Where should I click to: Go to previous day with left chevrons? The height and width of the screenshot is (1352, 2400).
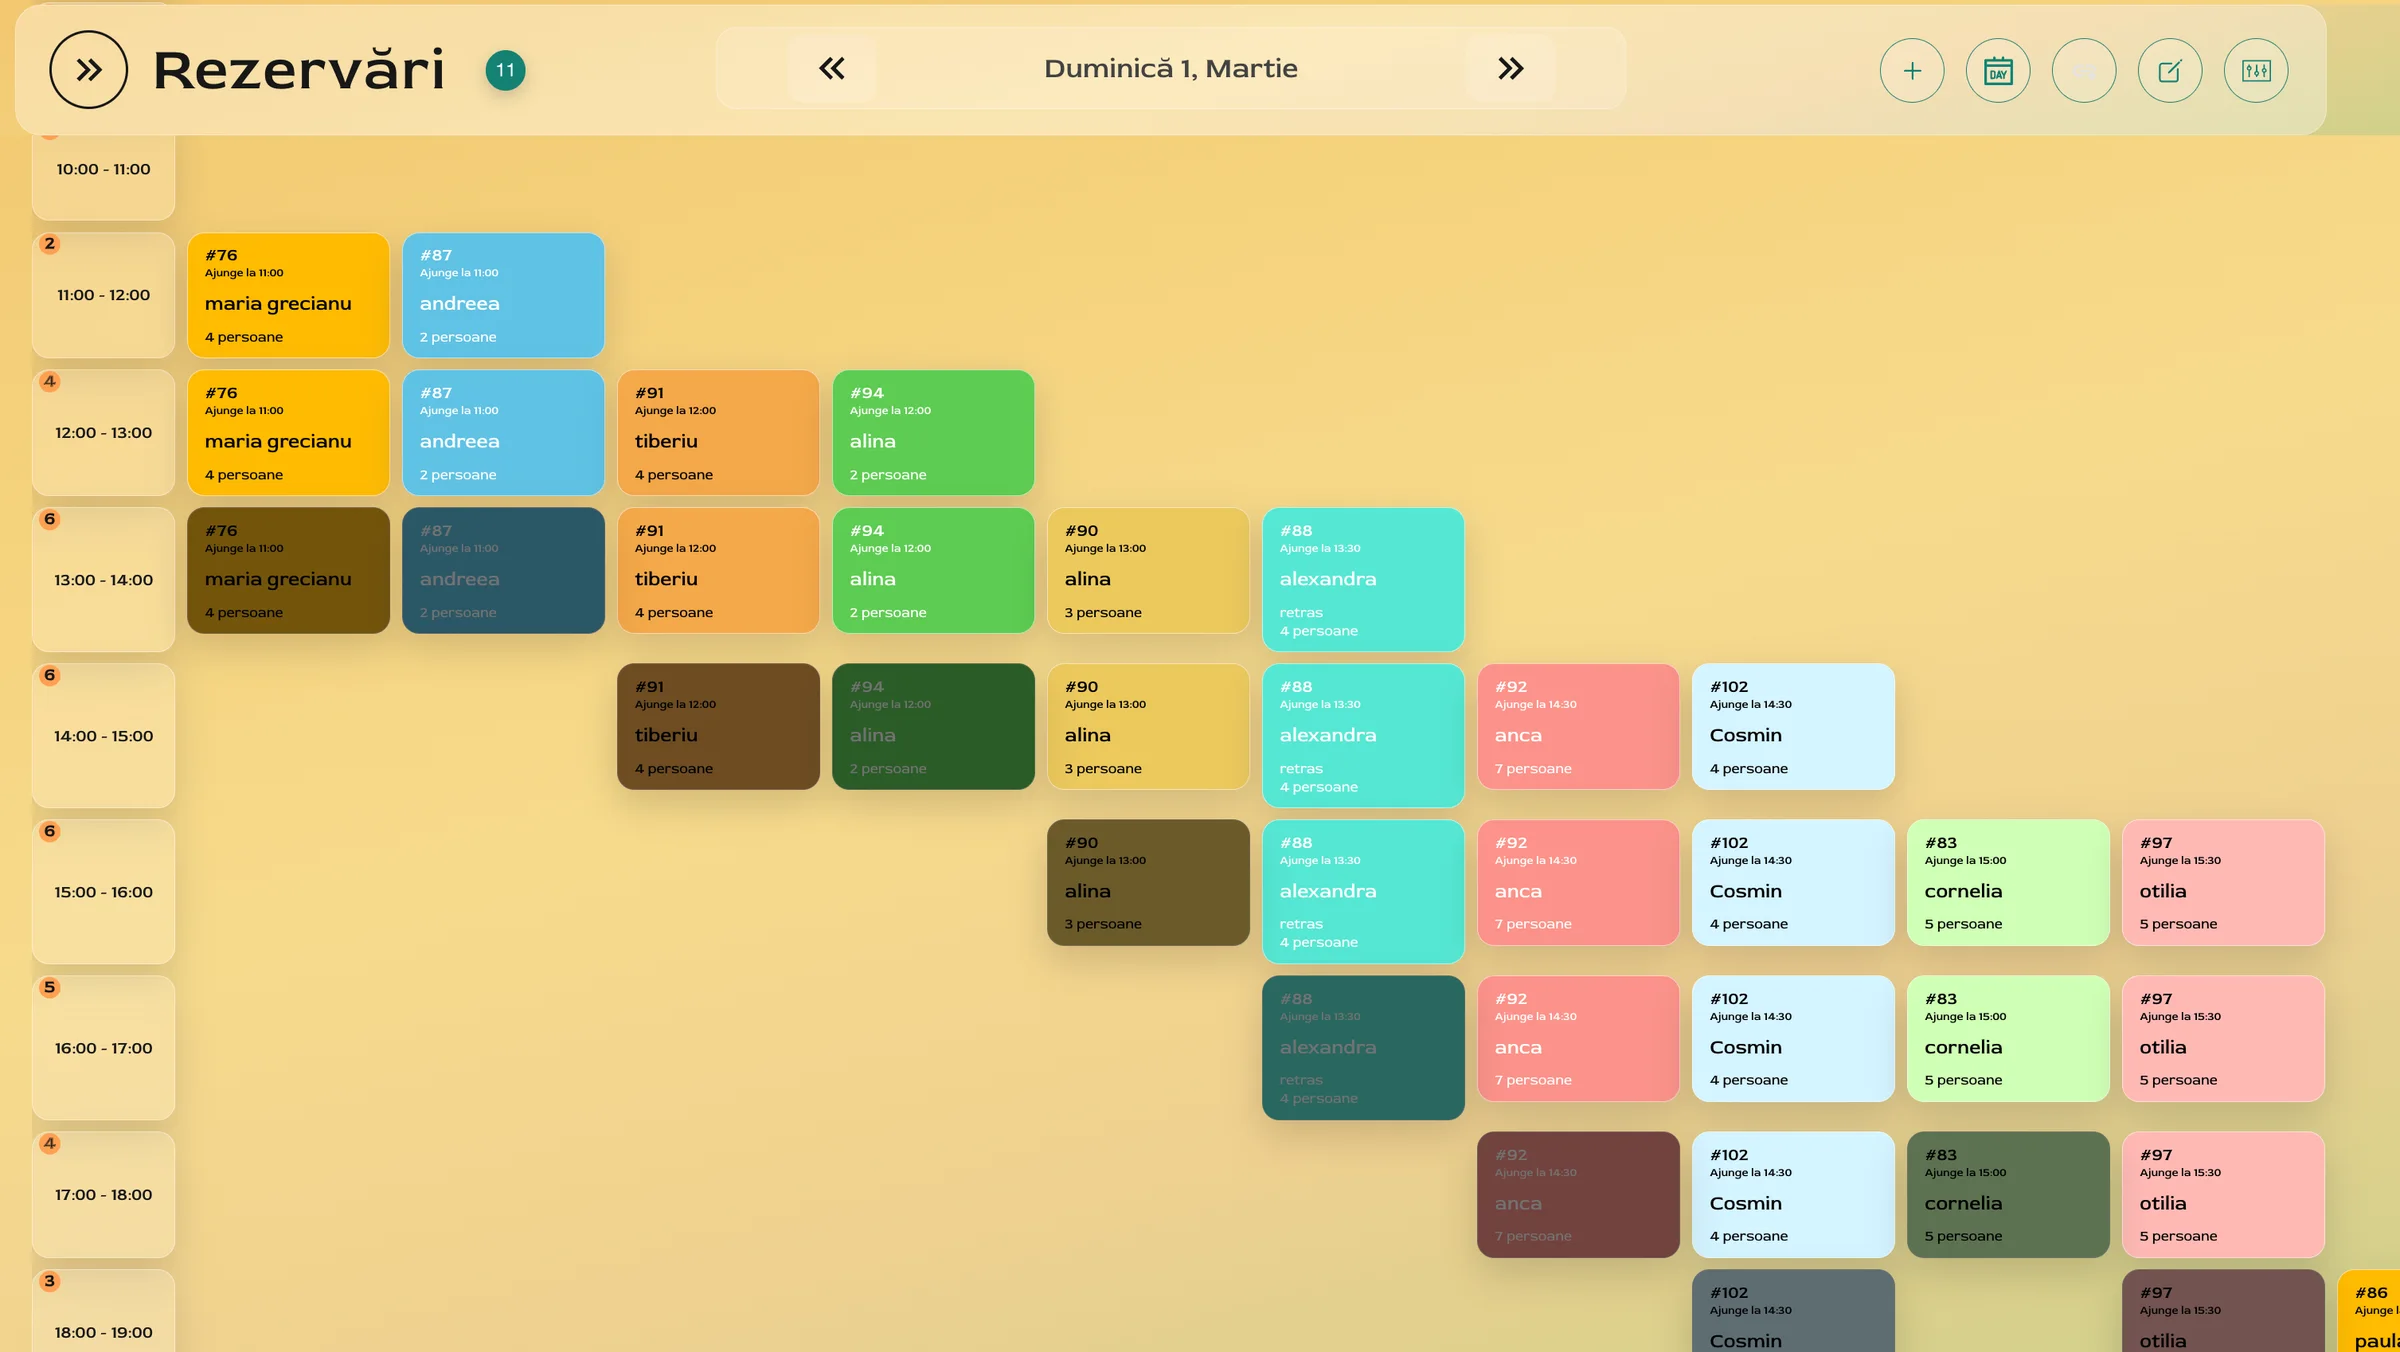point(832,68)
